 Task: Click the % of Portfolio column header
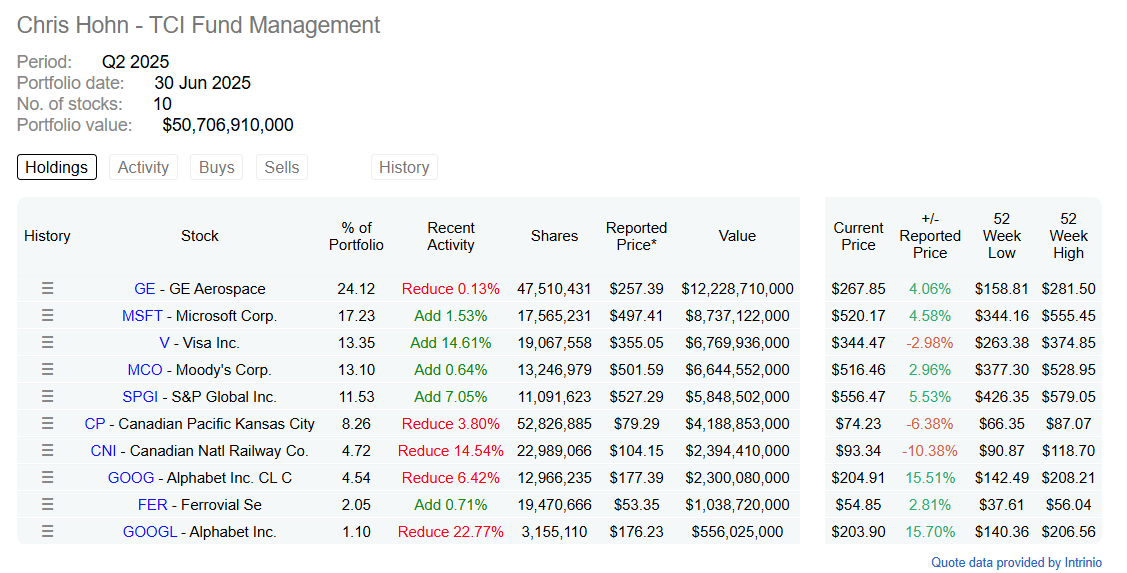[356, 236]
